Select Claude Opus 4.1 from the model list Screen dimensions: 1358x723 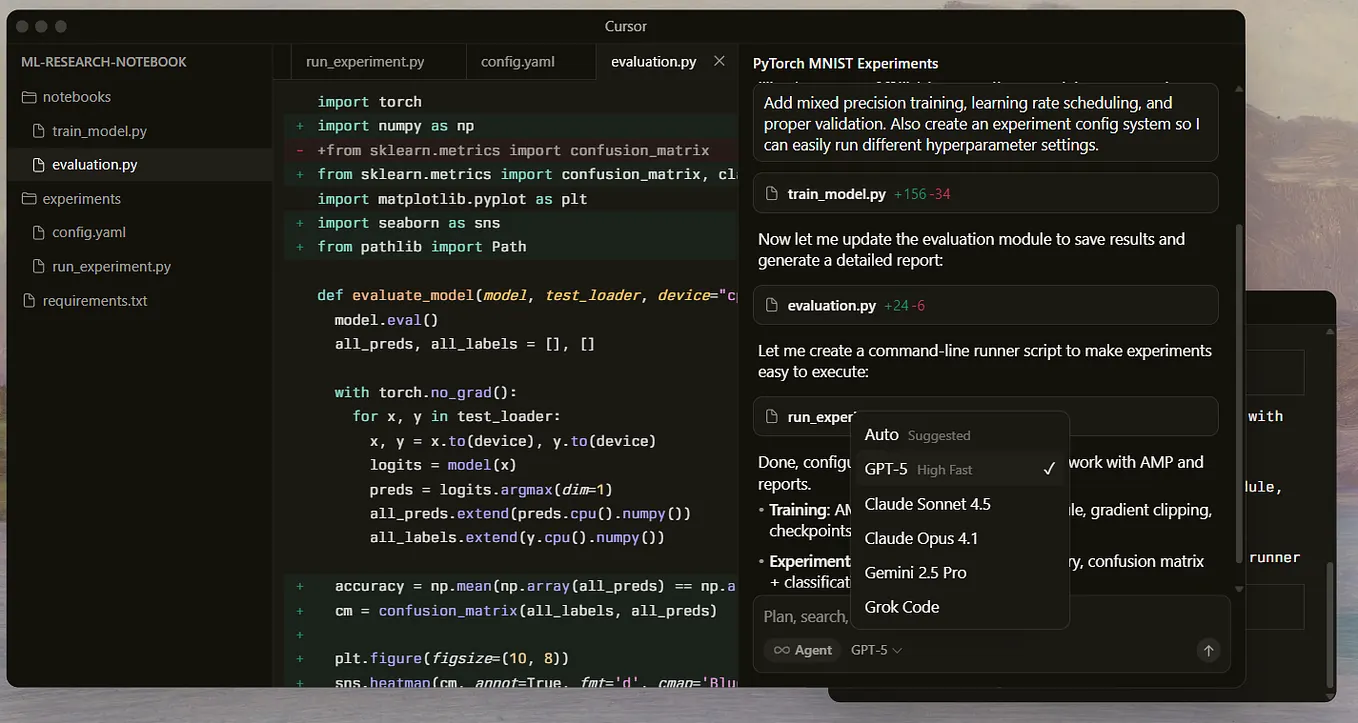click(x=921, y=538)
